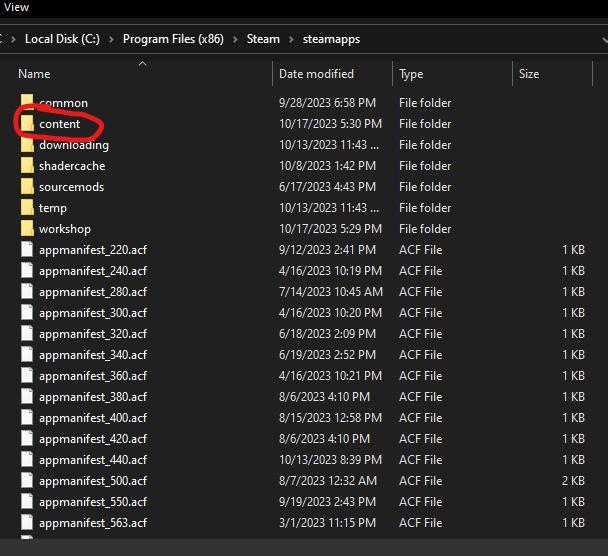Select the 'workshop' folder name
Viewport: 608px width, 556px height.
(x=65, y=229)
